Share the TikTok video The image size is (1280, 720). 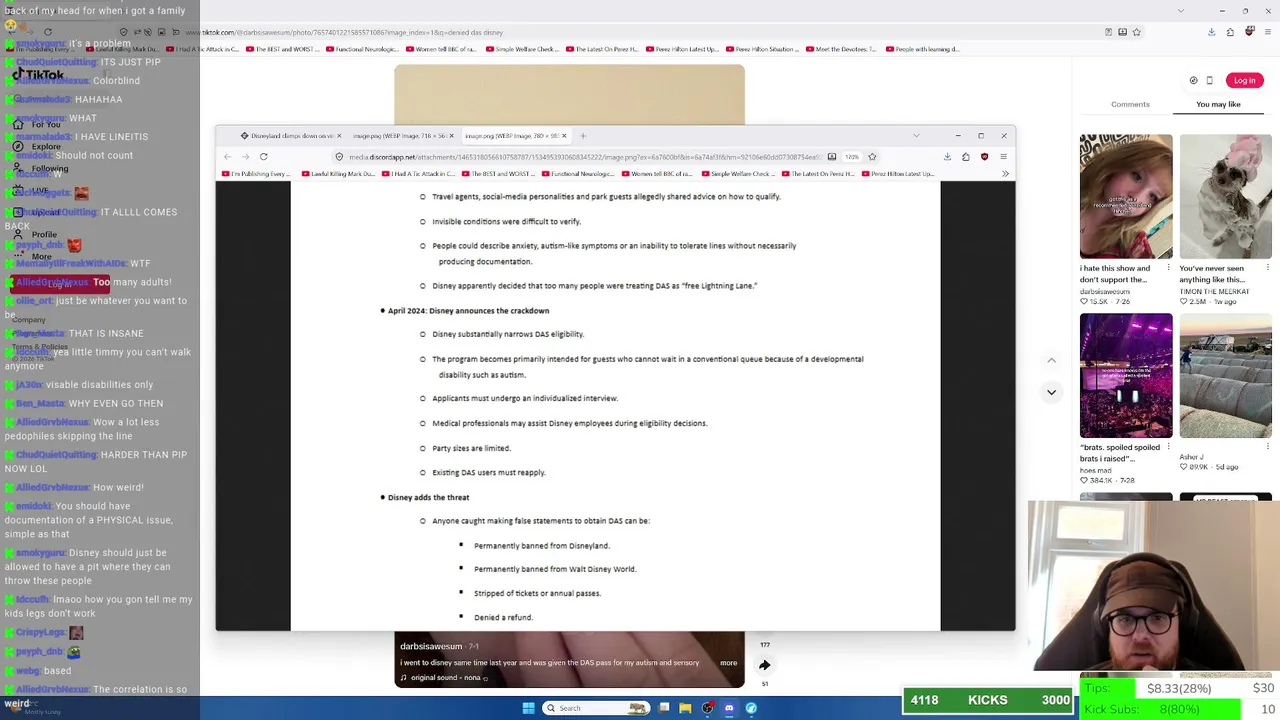pyautogui.click(x=765, y=665)
